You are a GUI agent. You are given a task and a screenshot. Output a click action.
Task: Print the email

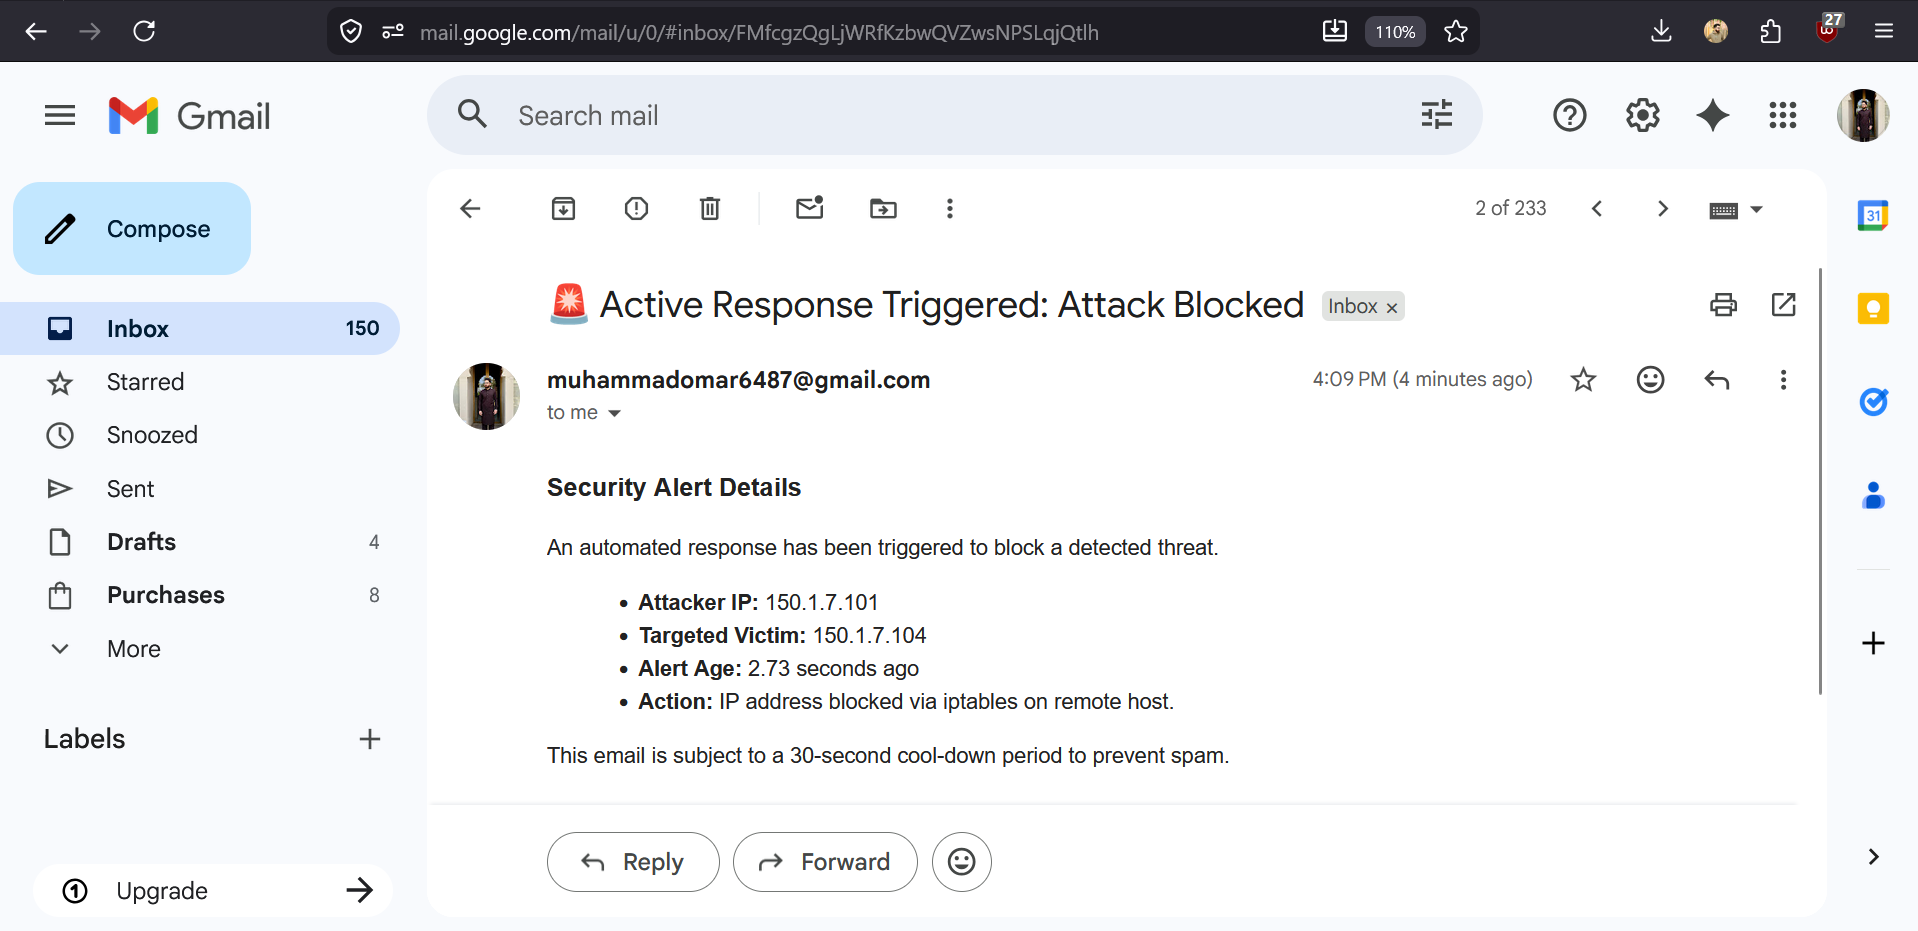point(1723,305)
